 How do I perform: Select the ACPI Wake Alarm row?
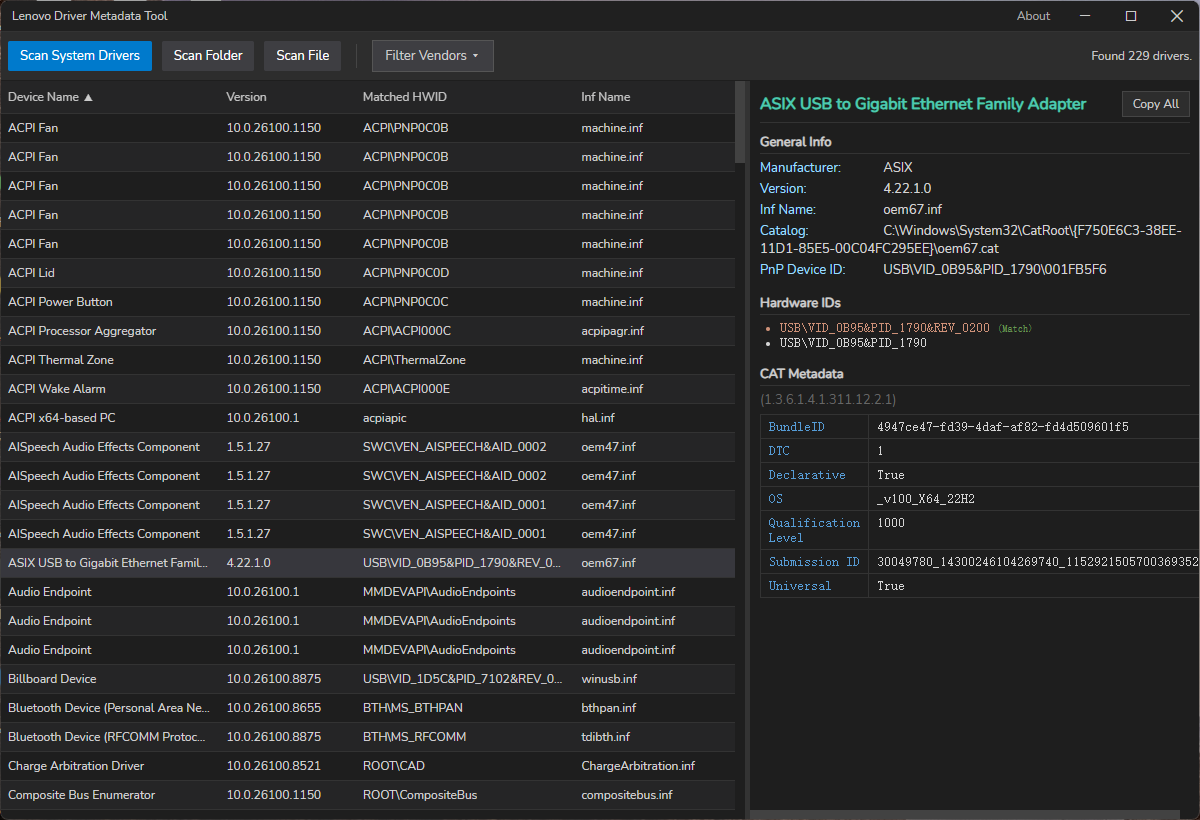click(x=367, y=389)
